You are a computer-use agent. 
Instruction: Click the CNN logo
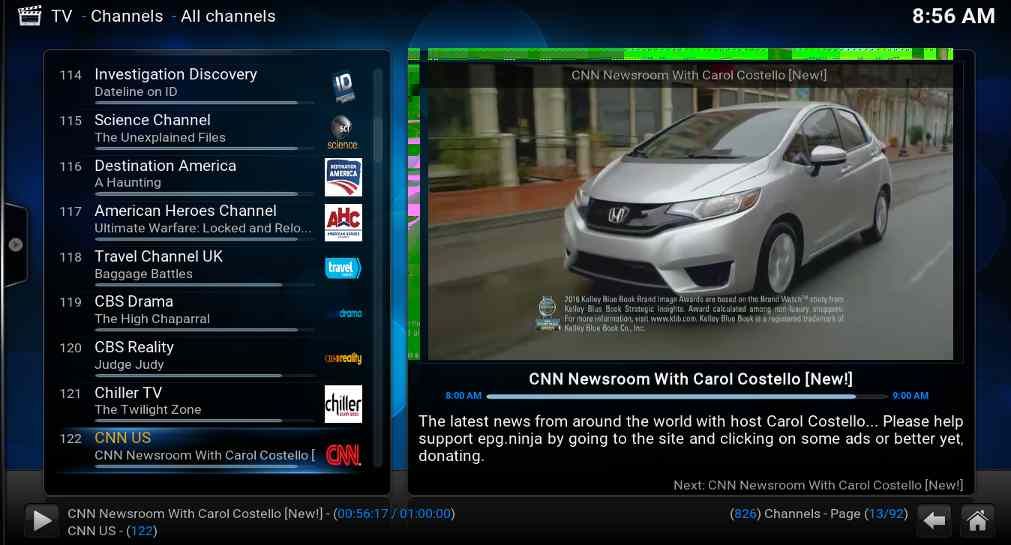pos(343,455)
